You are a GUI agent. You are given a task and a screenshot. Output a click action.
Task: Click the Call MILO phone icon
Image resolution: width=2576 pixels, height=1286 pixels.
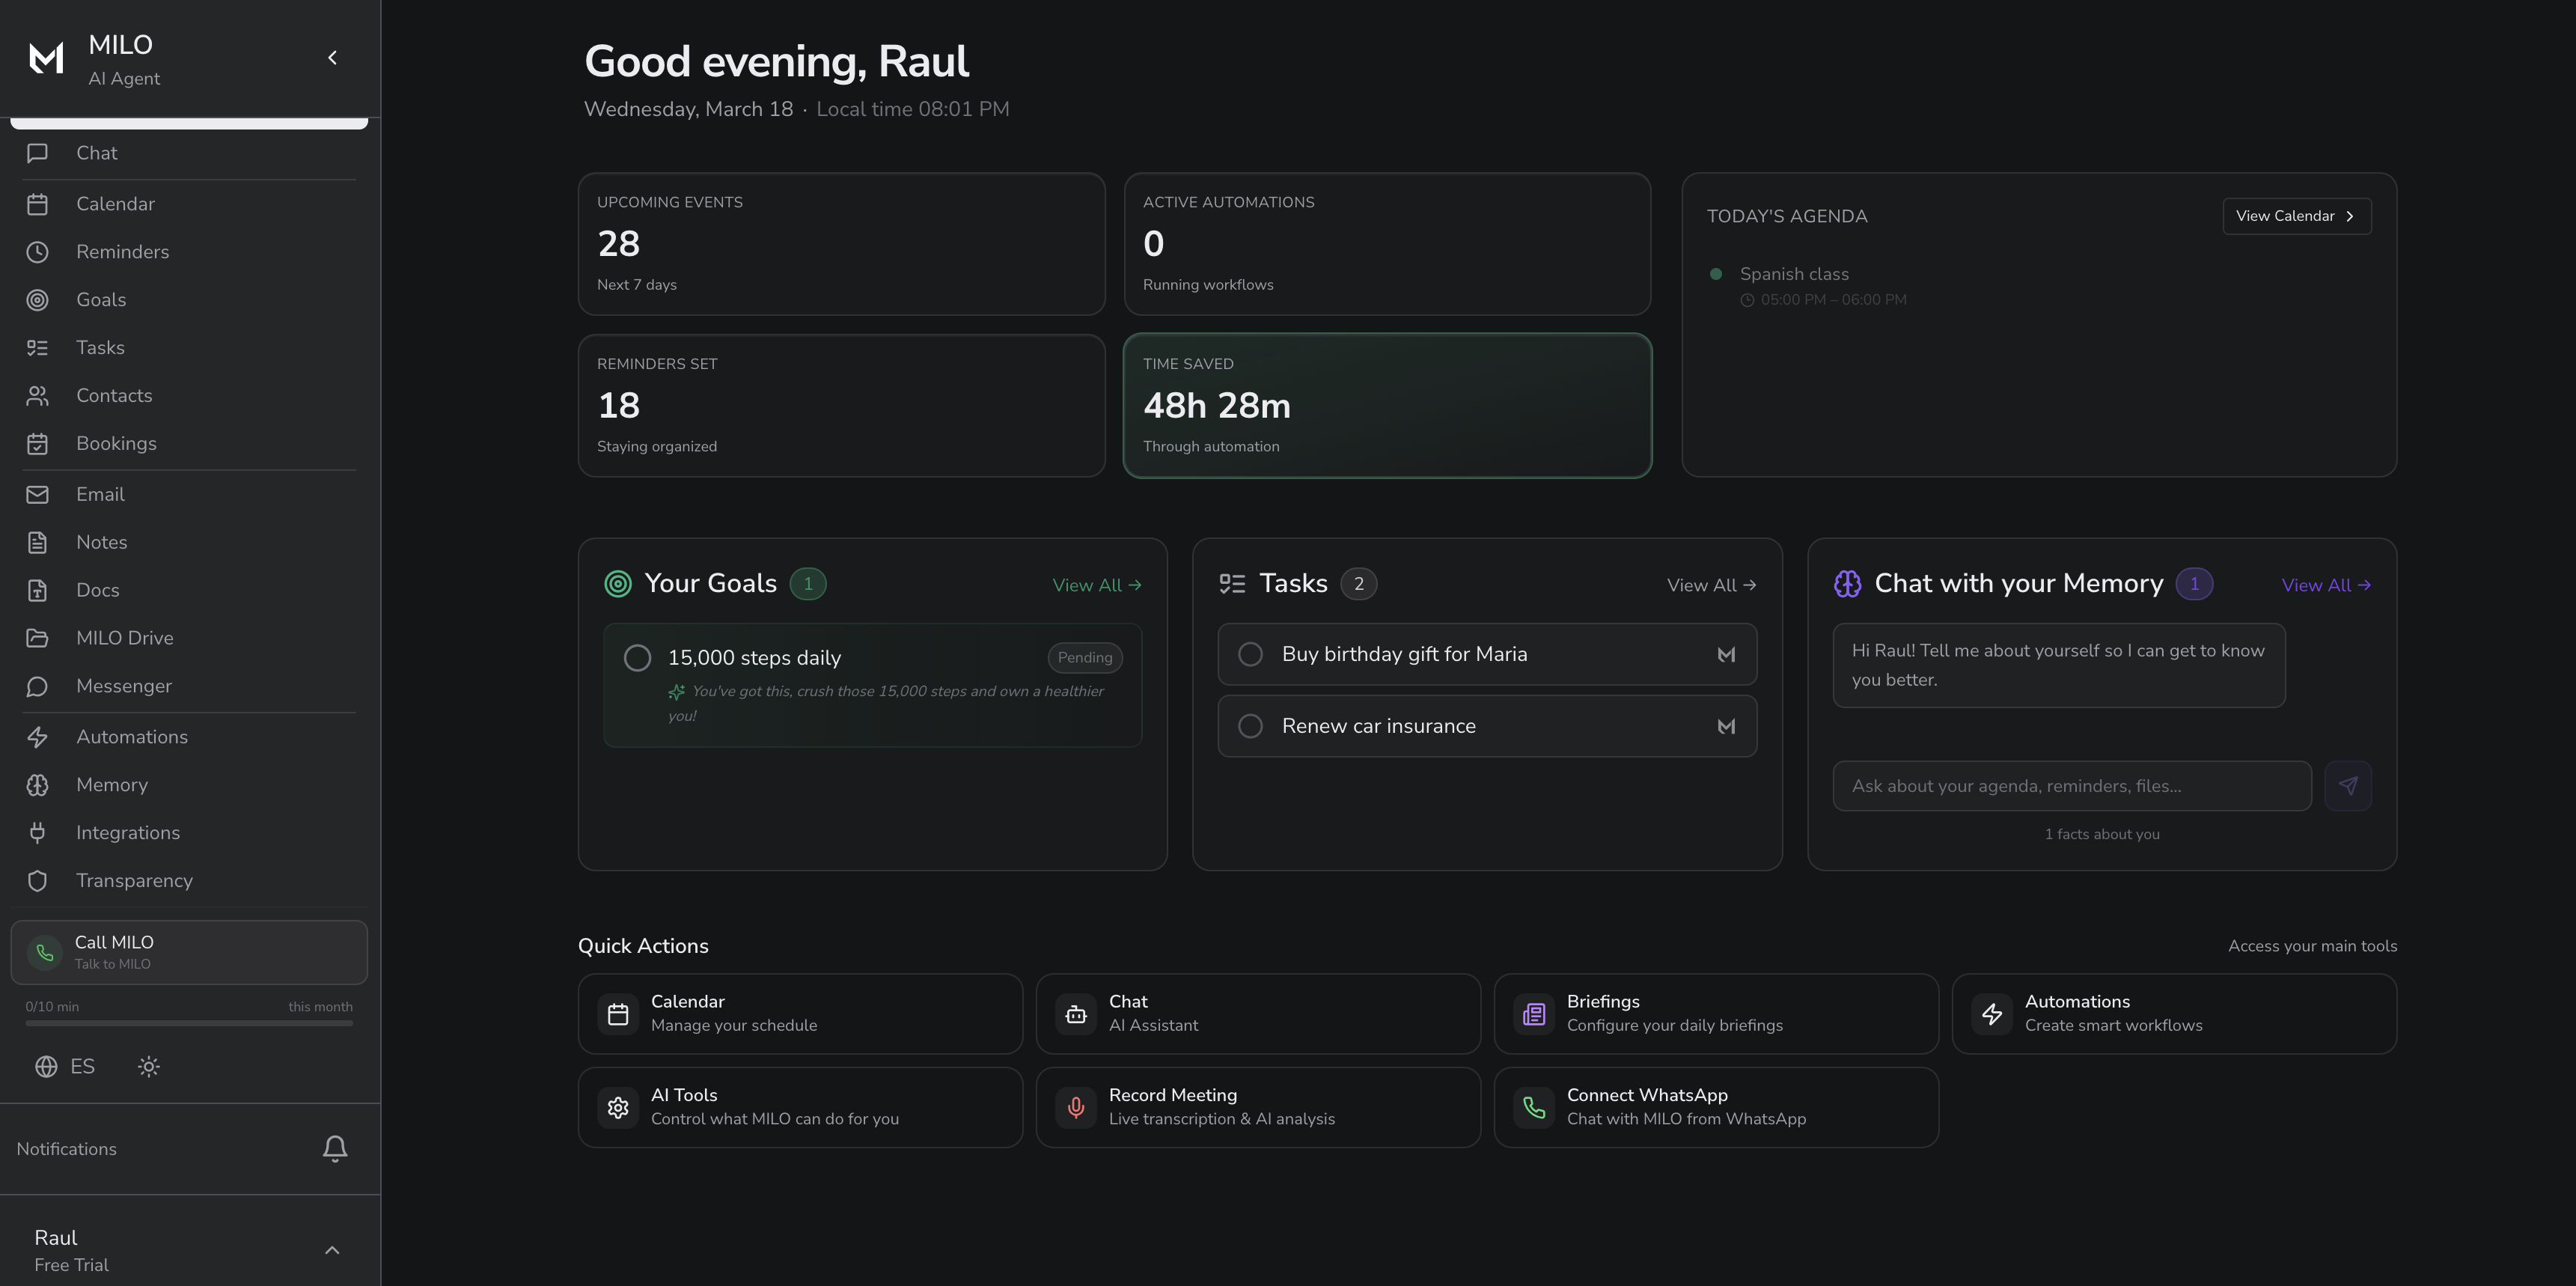click(45, 952)
